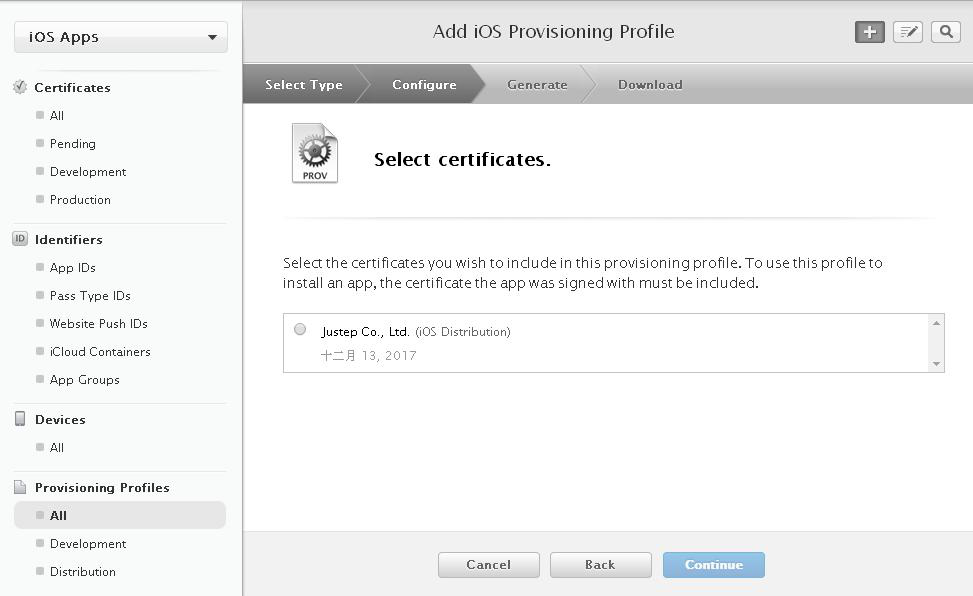Open search with the magnifier icon
Viewport: 973px width, 596px height.
tap(946, 32)
